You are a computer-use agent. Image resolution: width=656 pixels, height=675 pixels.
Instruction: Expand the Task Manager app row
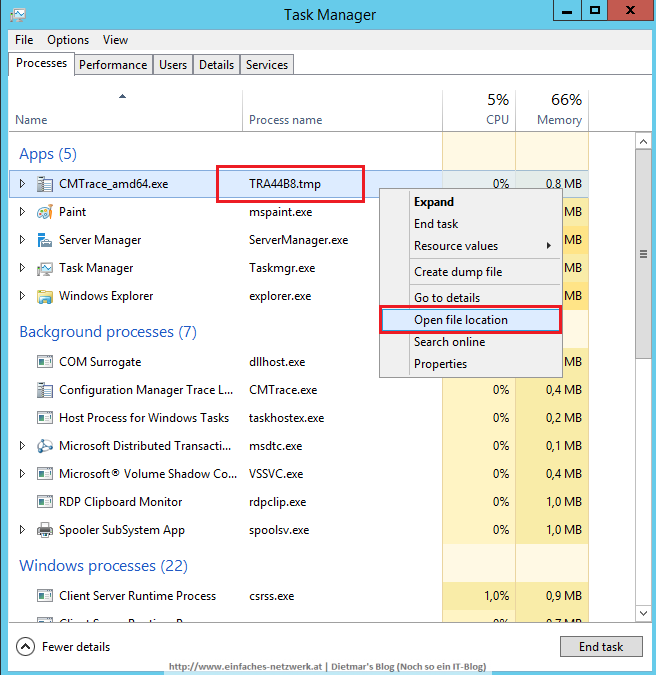[x=22, y=268]
